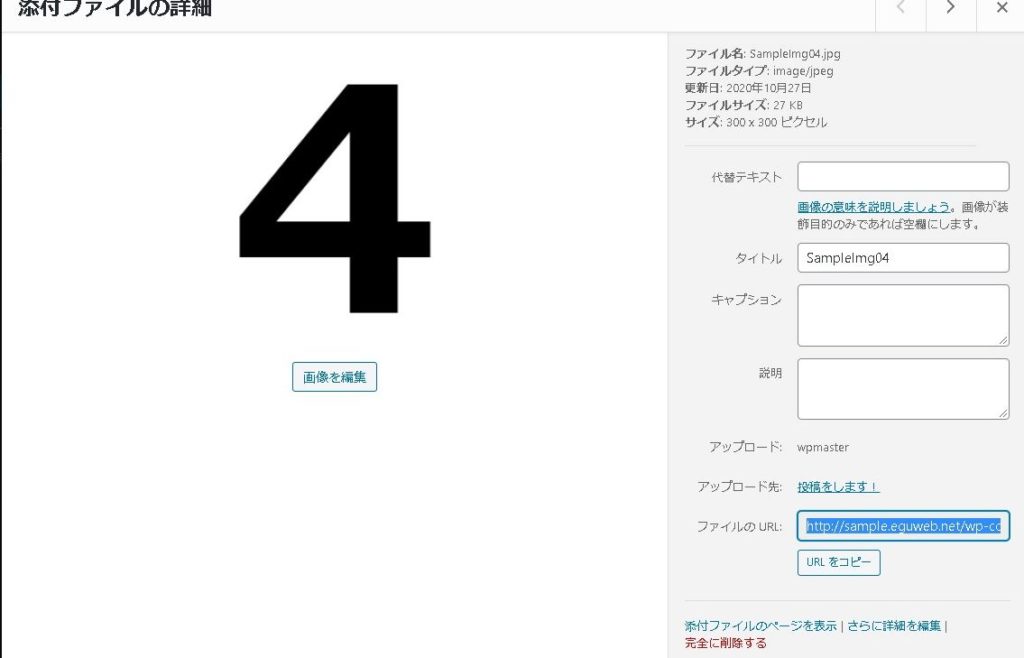Screen dimensions: 1024x658
Task: Go to the previous attachment with left chevron
Action: (x=901, y=8)
